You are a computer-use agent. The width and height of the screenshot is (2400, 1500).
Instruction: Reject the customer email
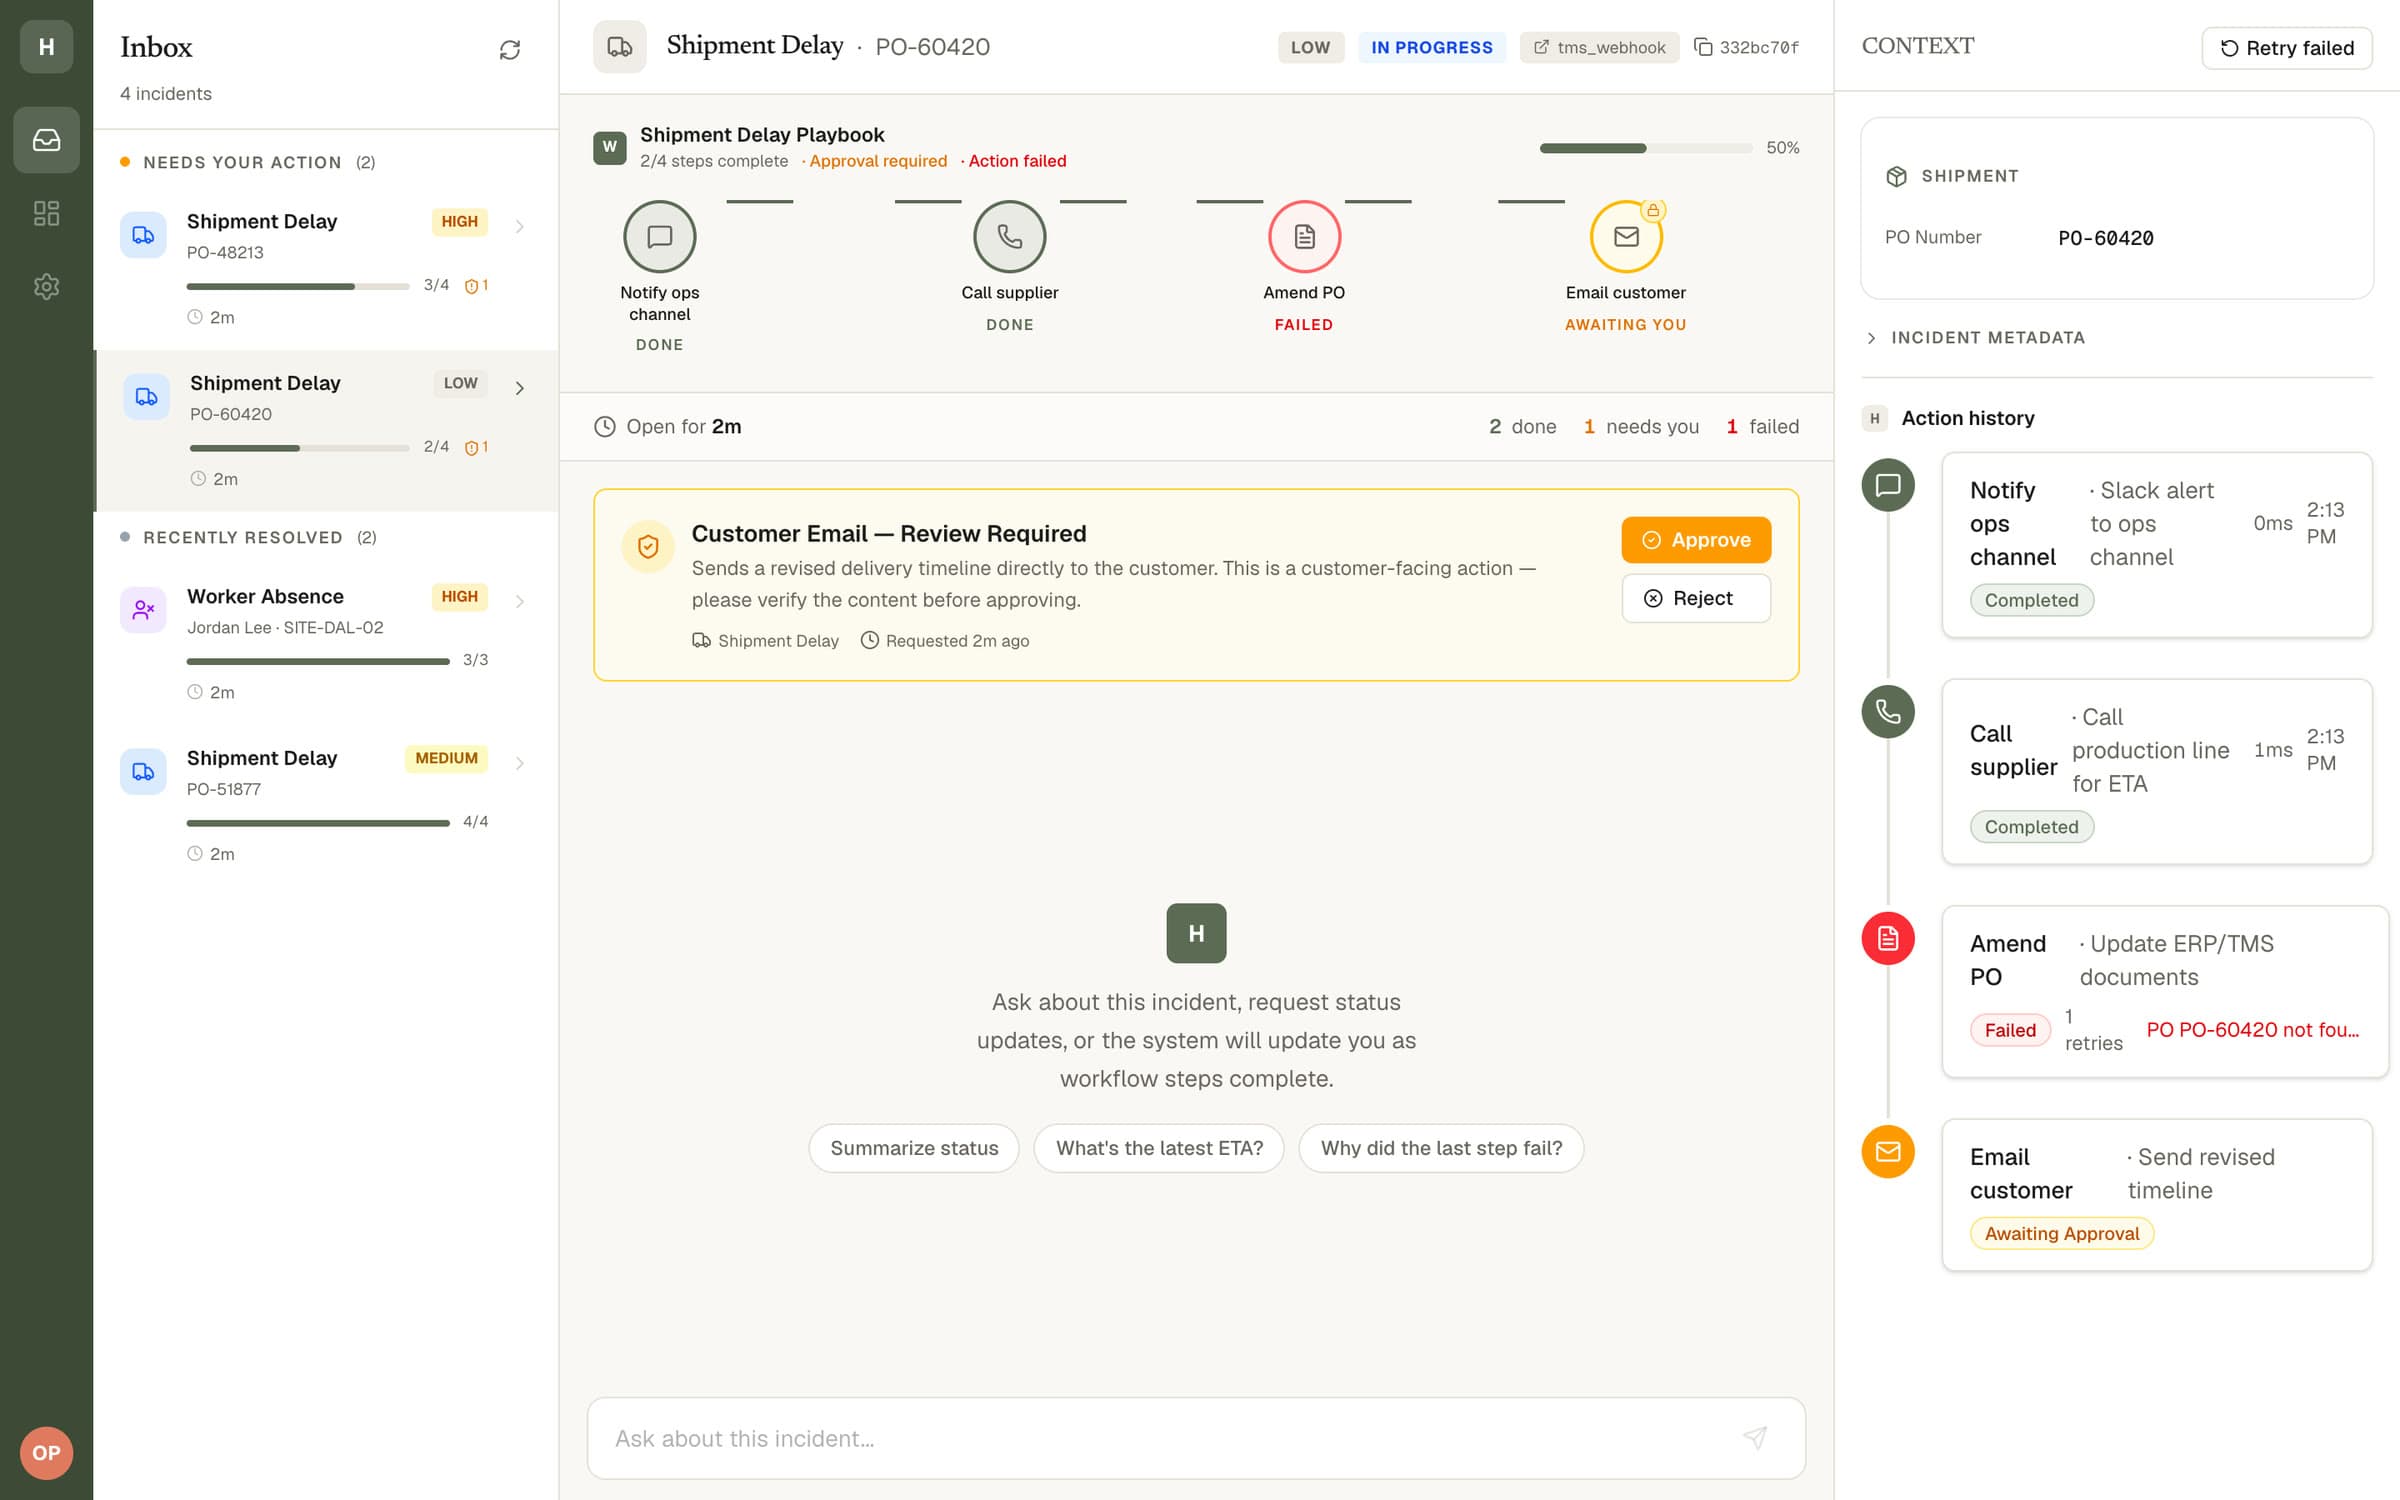tap(1696, 598)
